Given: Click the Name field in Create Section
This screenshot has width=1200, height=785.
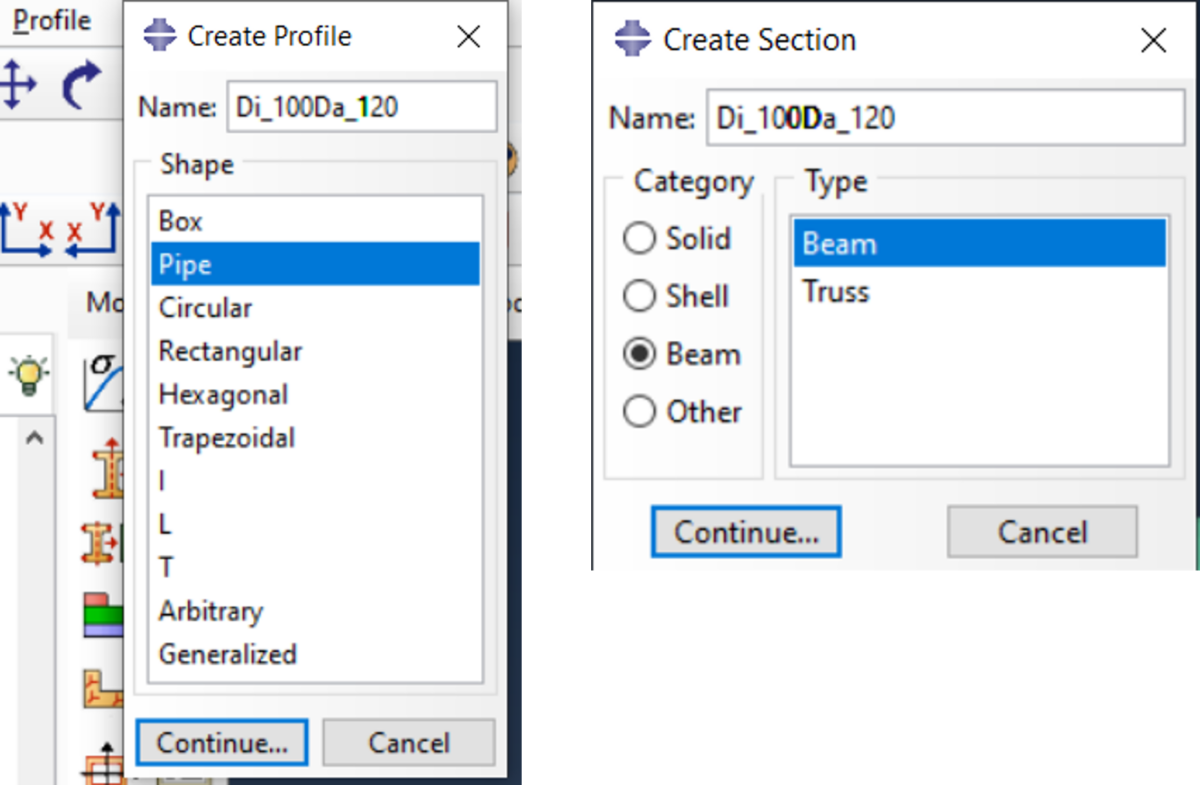Looking at the screenshot, I should point(946,118).
